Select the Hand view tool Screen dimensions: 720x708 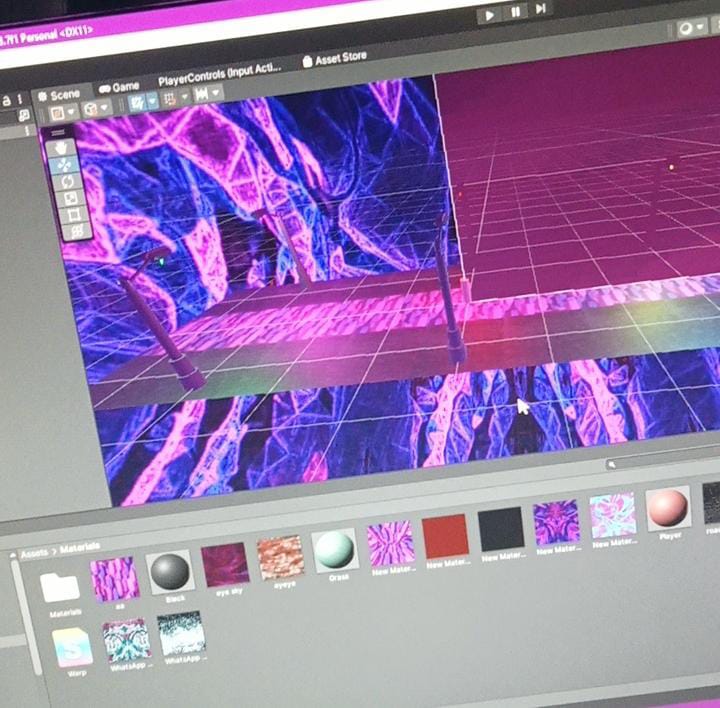pyautogui.click(x=62, y=149)
